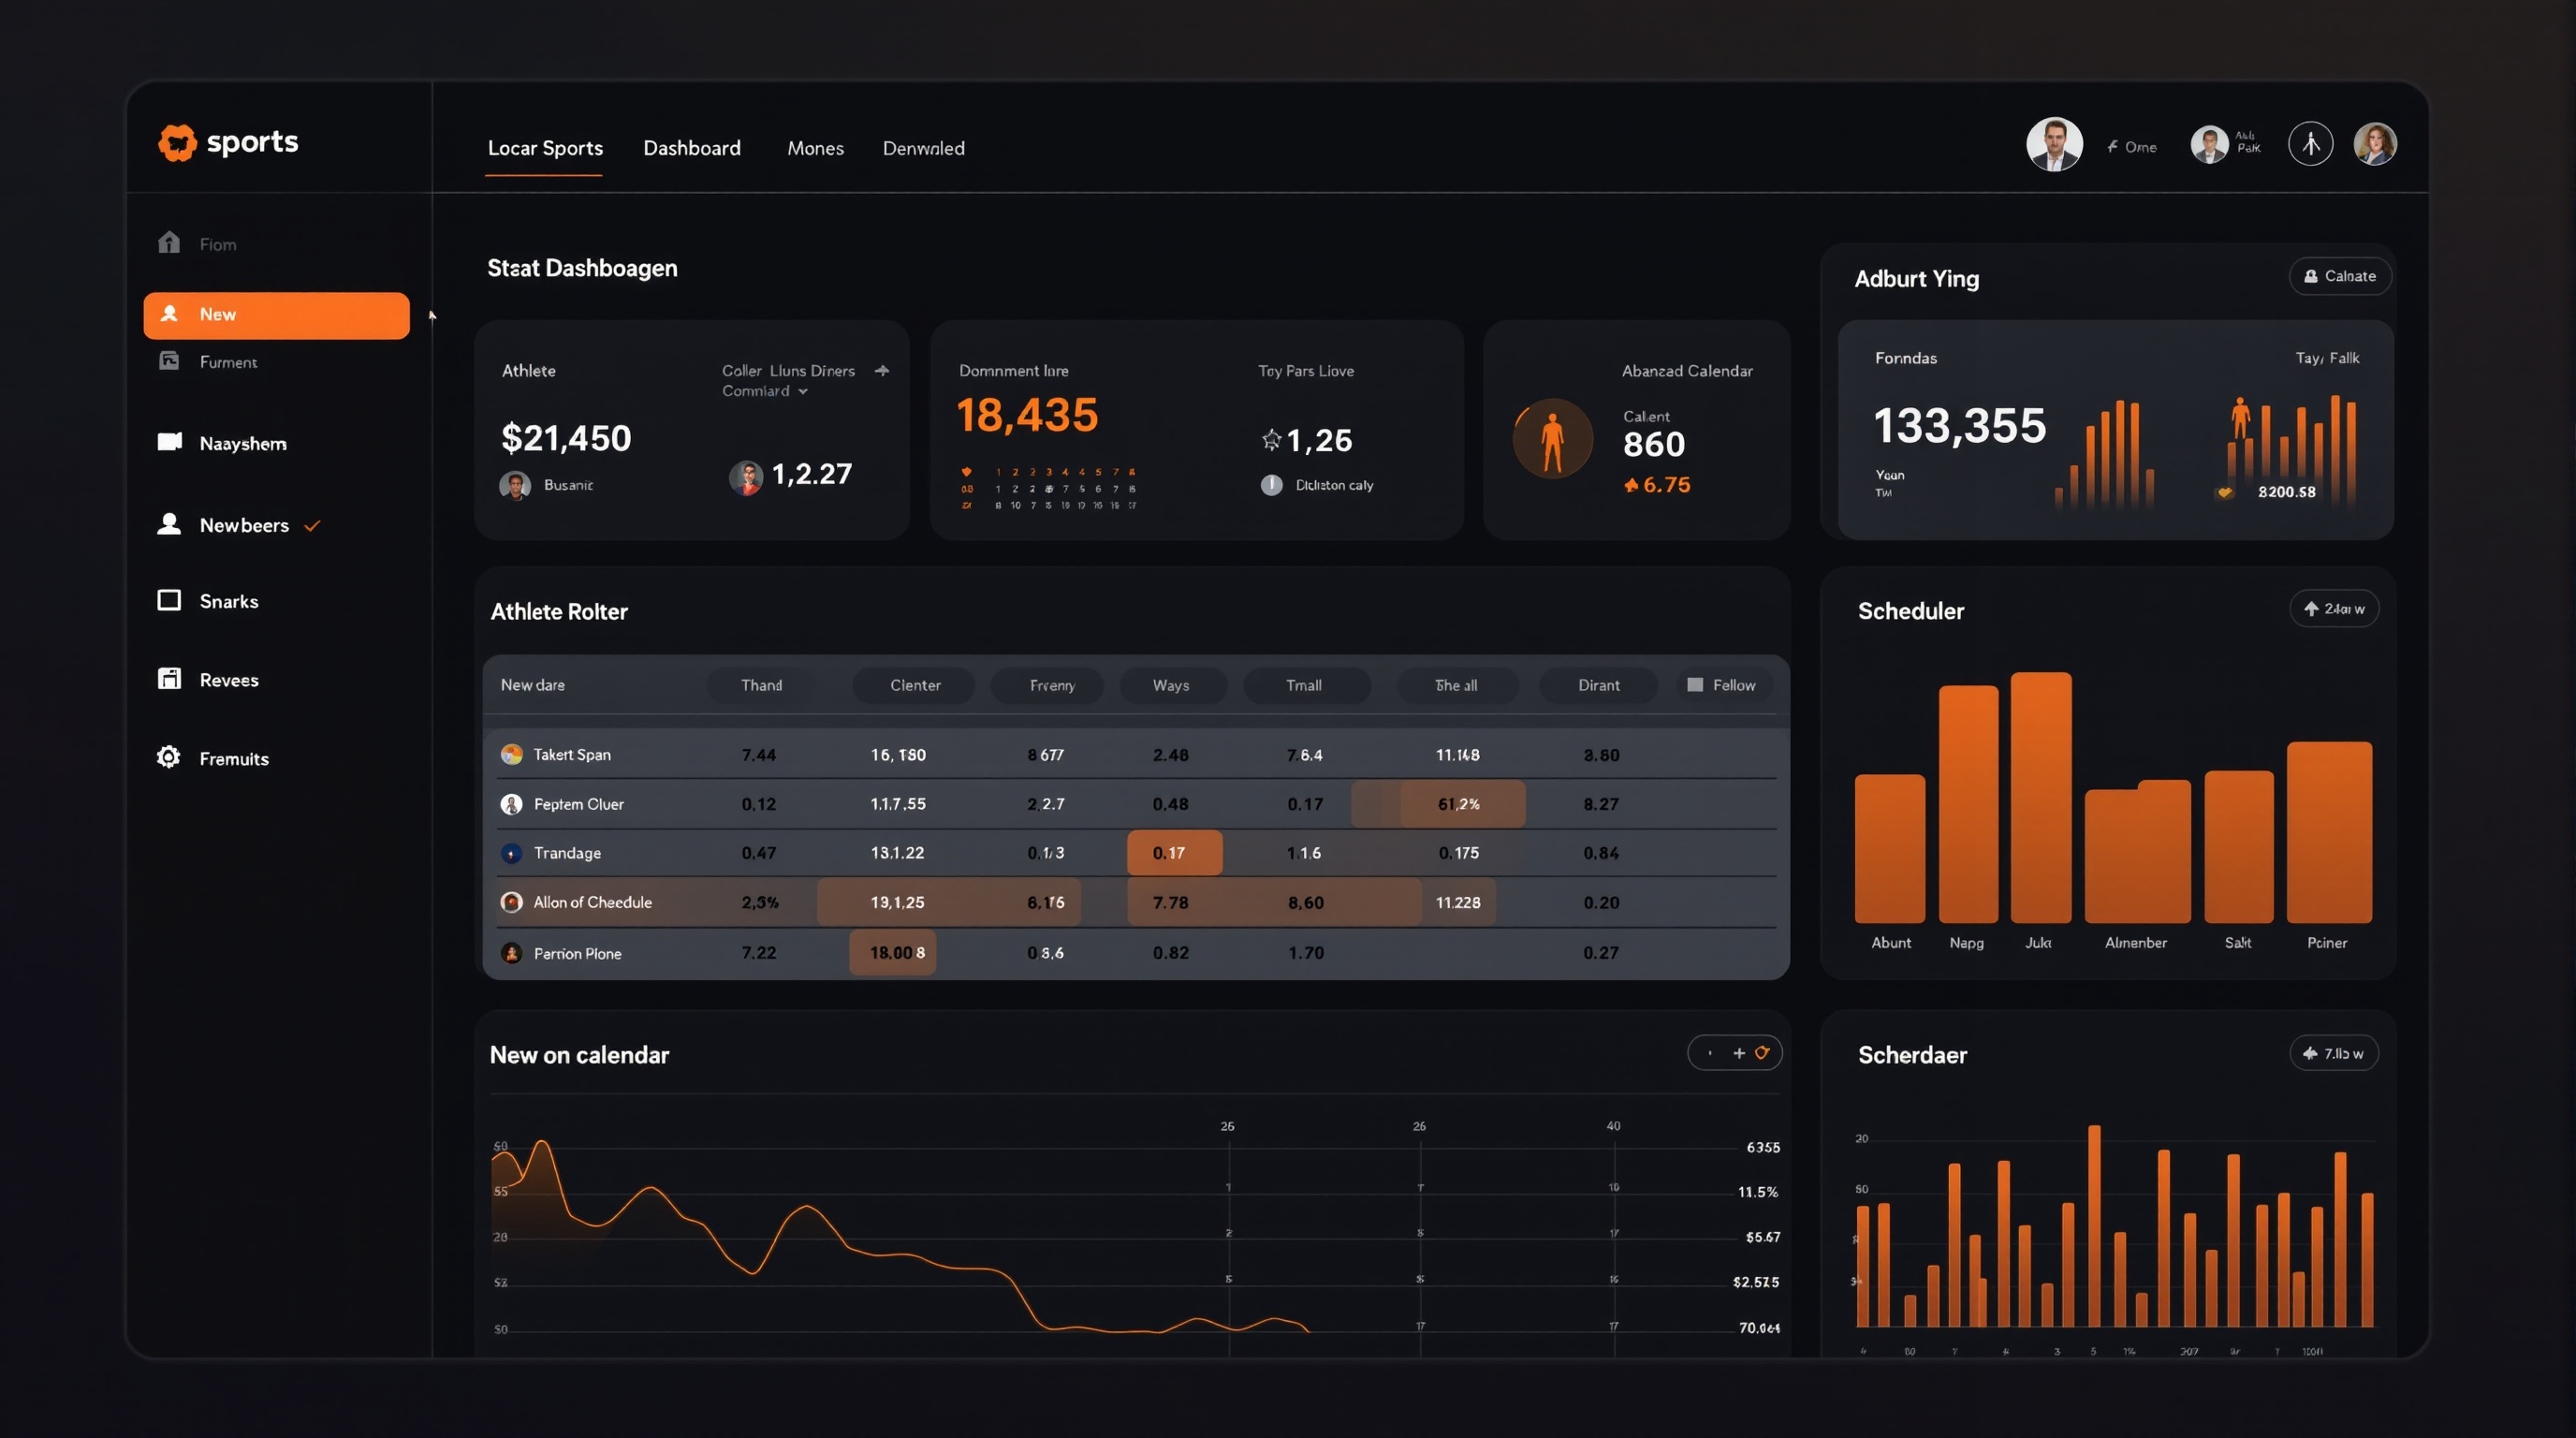Switch to the Locar Sports tab
The width and height of the screenshot is (2576, 1438).
[x=545, y=148]
